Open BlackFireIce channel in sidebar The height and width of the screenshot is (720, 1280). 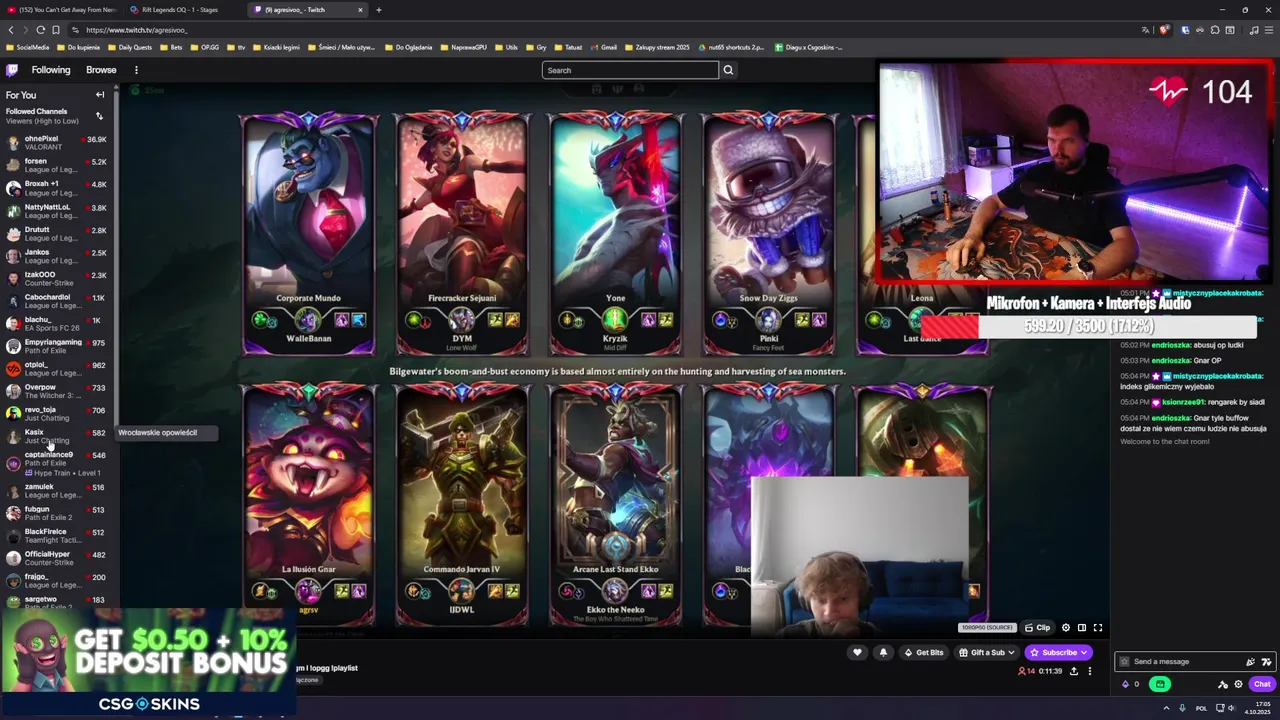point(56,536)
